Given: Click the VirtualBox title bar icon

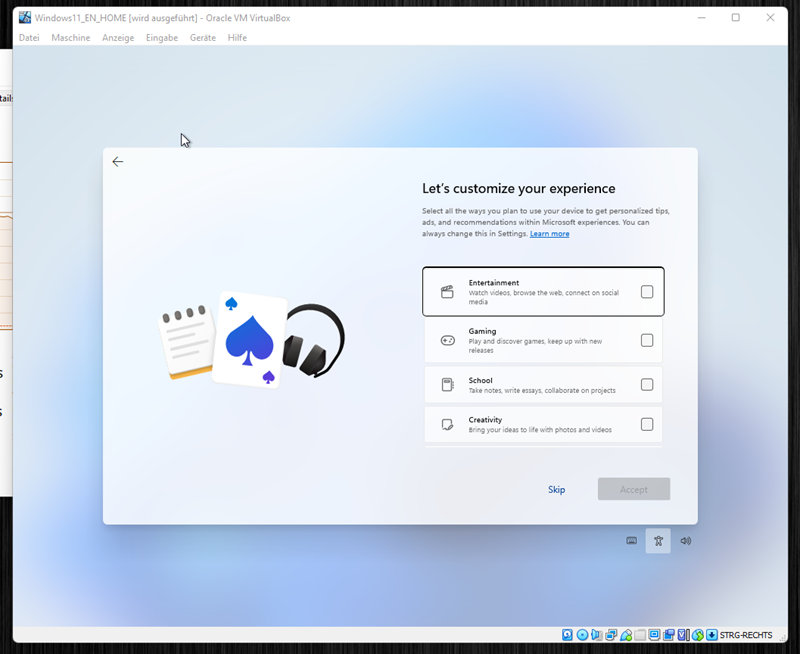Looking at the screenshot, I should [x=25, y=17].
